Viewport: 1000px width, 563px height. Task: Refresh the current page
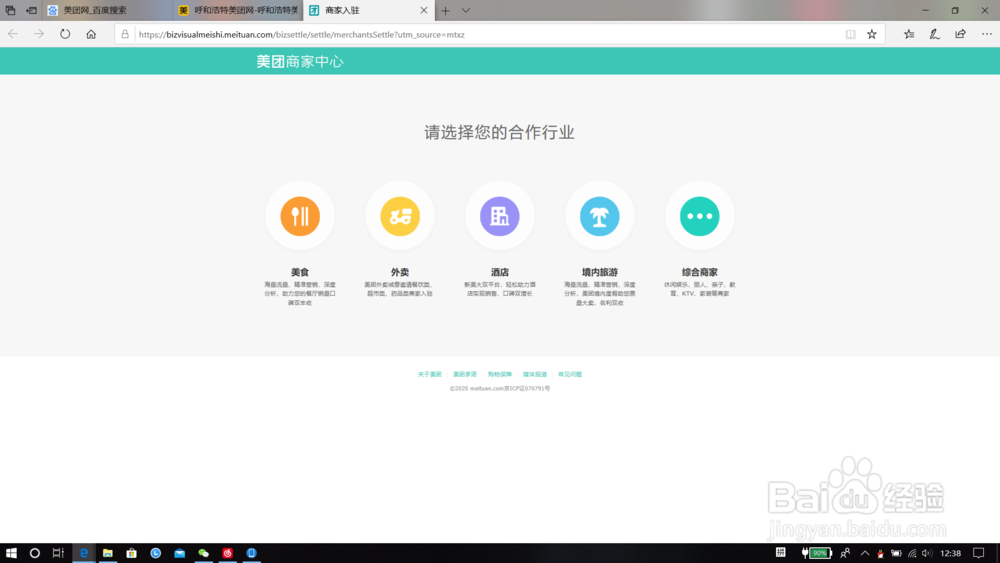click(x=65, y=34)
